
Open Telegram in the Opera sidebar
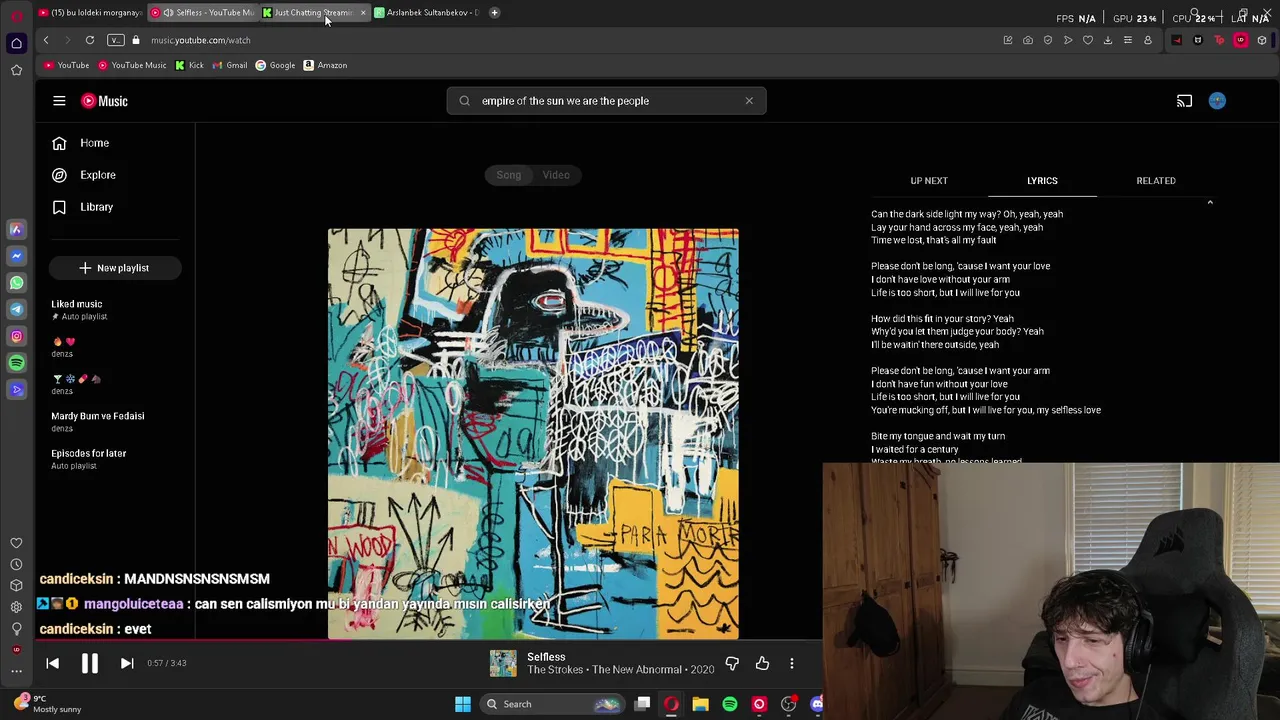click(16, 310)
